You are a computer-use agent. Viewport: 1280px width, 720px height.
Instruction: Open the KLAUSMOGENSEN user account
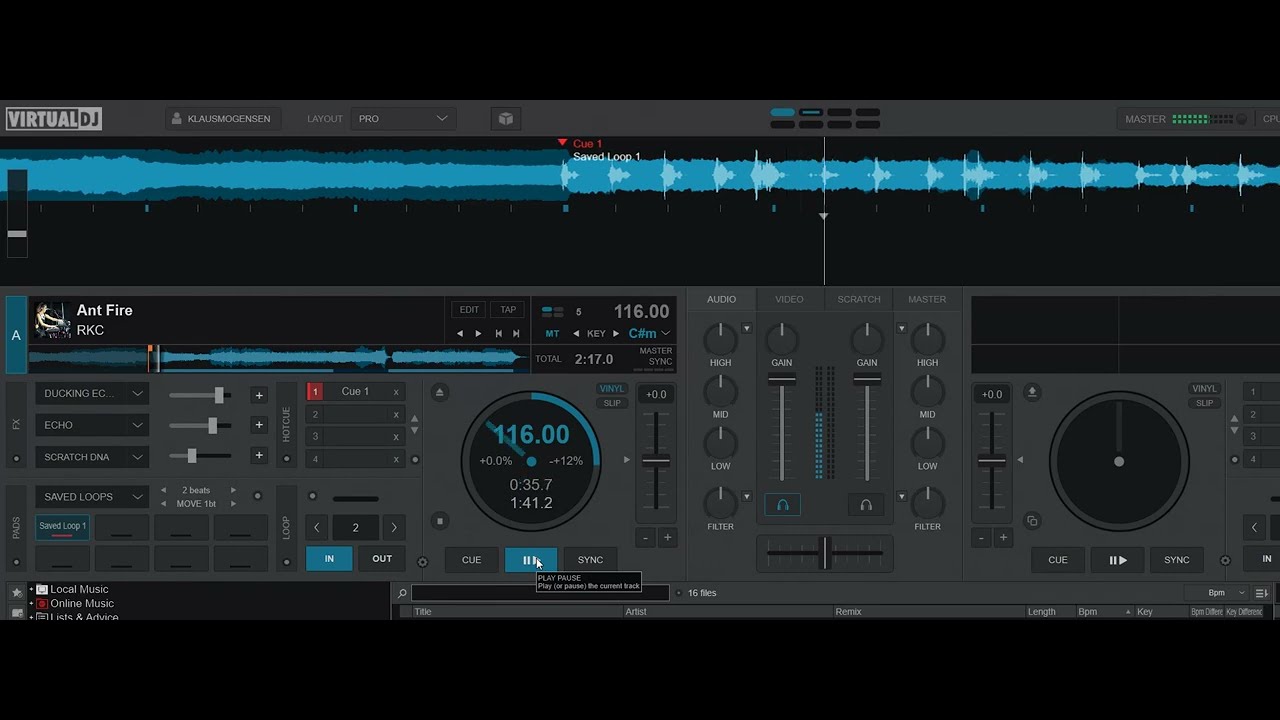point(223,119)
